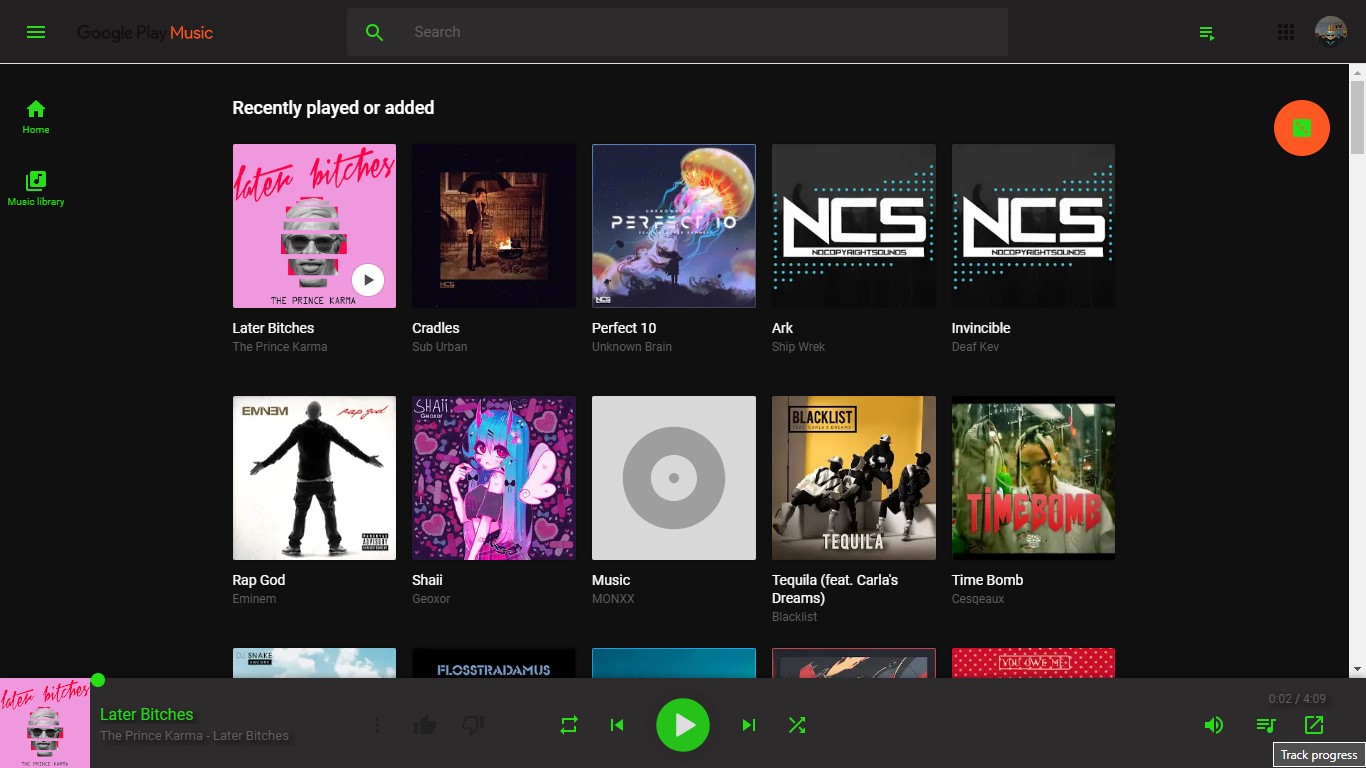1366x768 pixels.
Task: Open the Perfect 10 album cover
Action: point(674,226)
